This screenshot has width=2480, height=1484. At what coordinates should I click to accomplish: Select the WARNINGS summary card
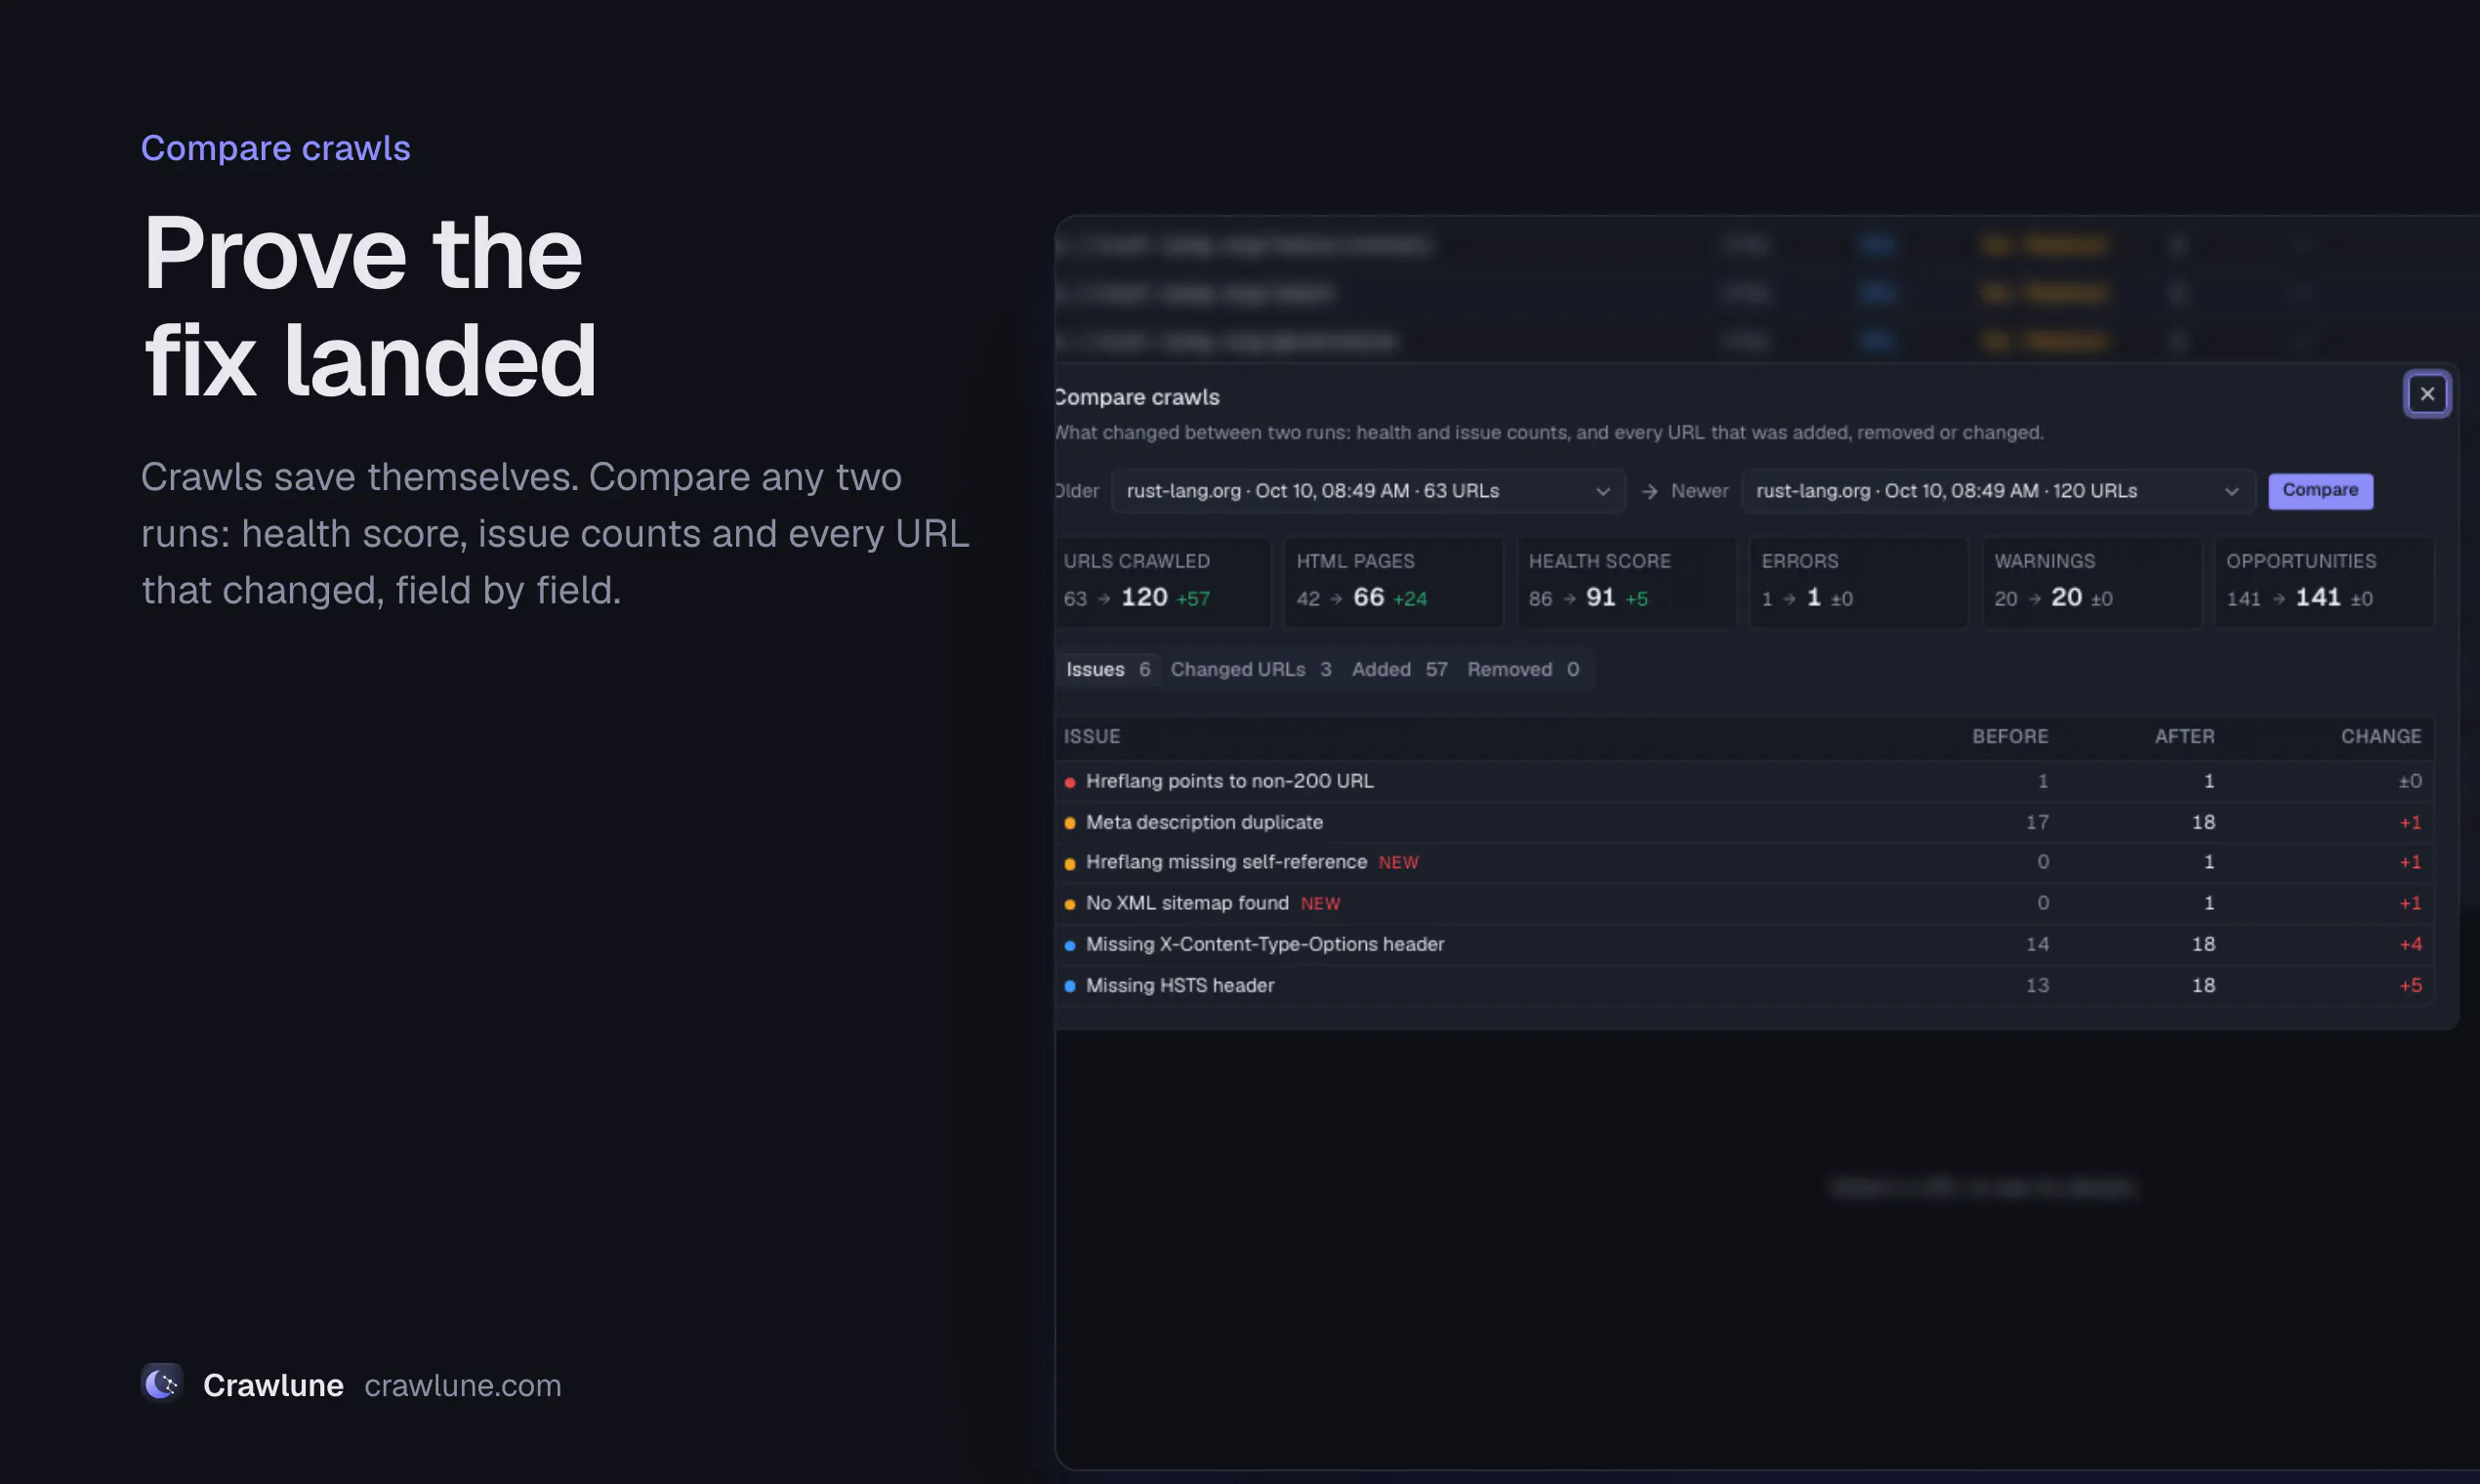click(x=2091, y=583)
